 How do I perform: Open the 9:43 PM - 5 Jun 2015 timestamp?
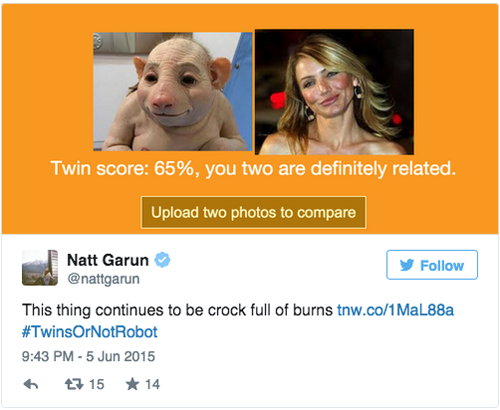(88, 356)
